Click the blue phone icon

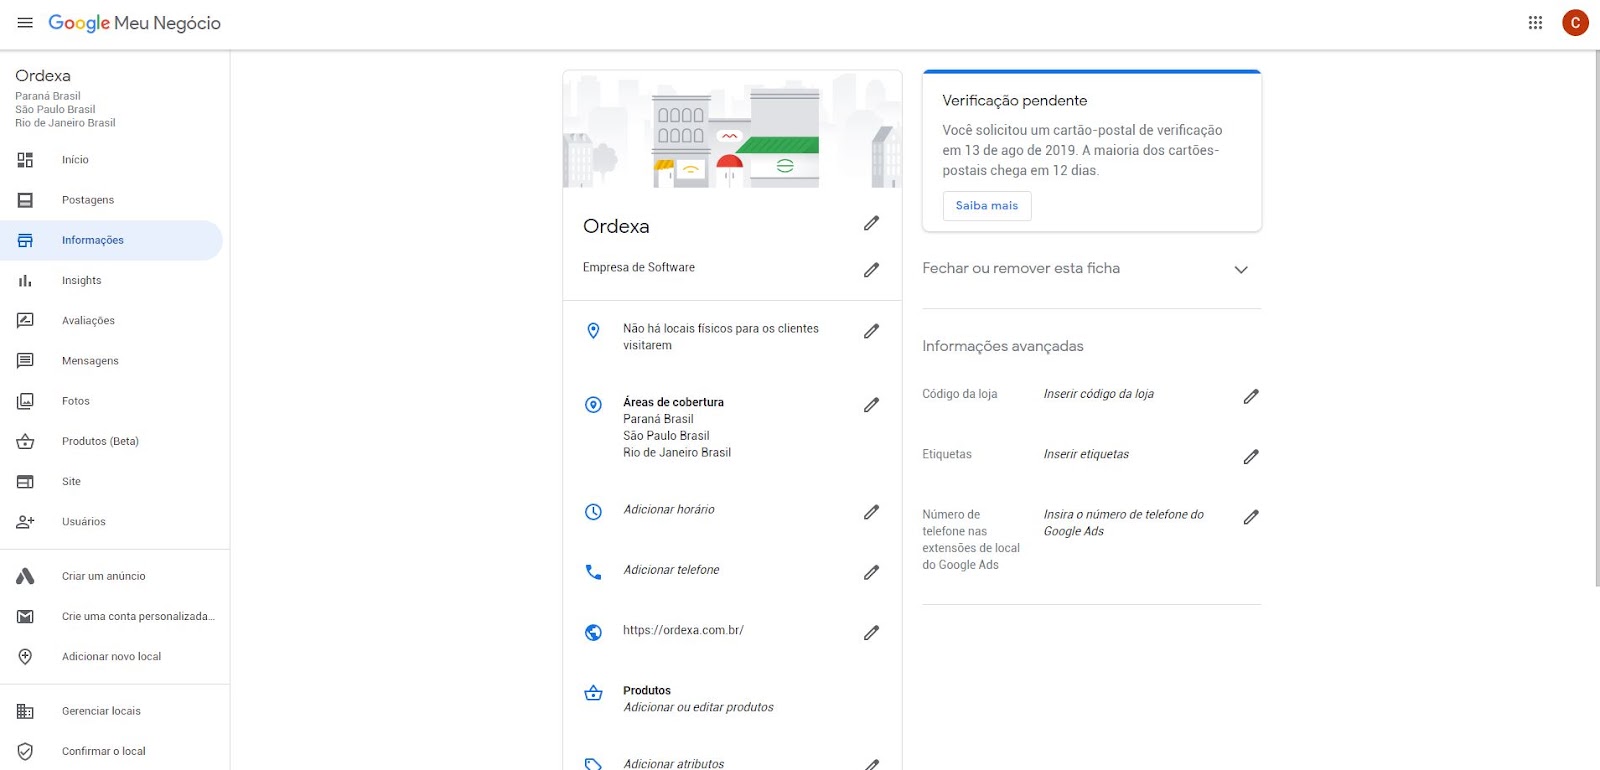[x=593, y=572]
